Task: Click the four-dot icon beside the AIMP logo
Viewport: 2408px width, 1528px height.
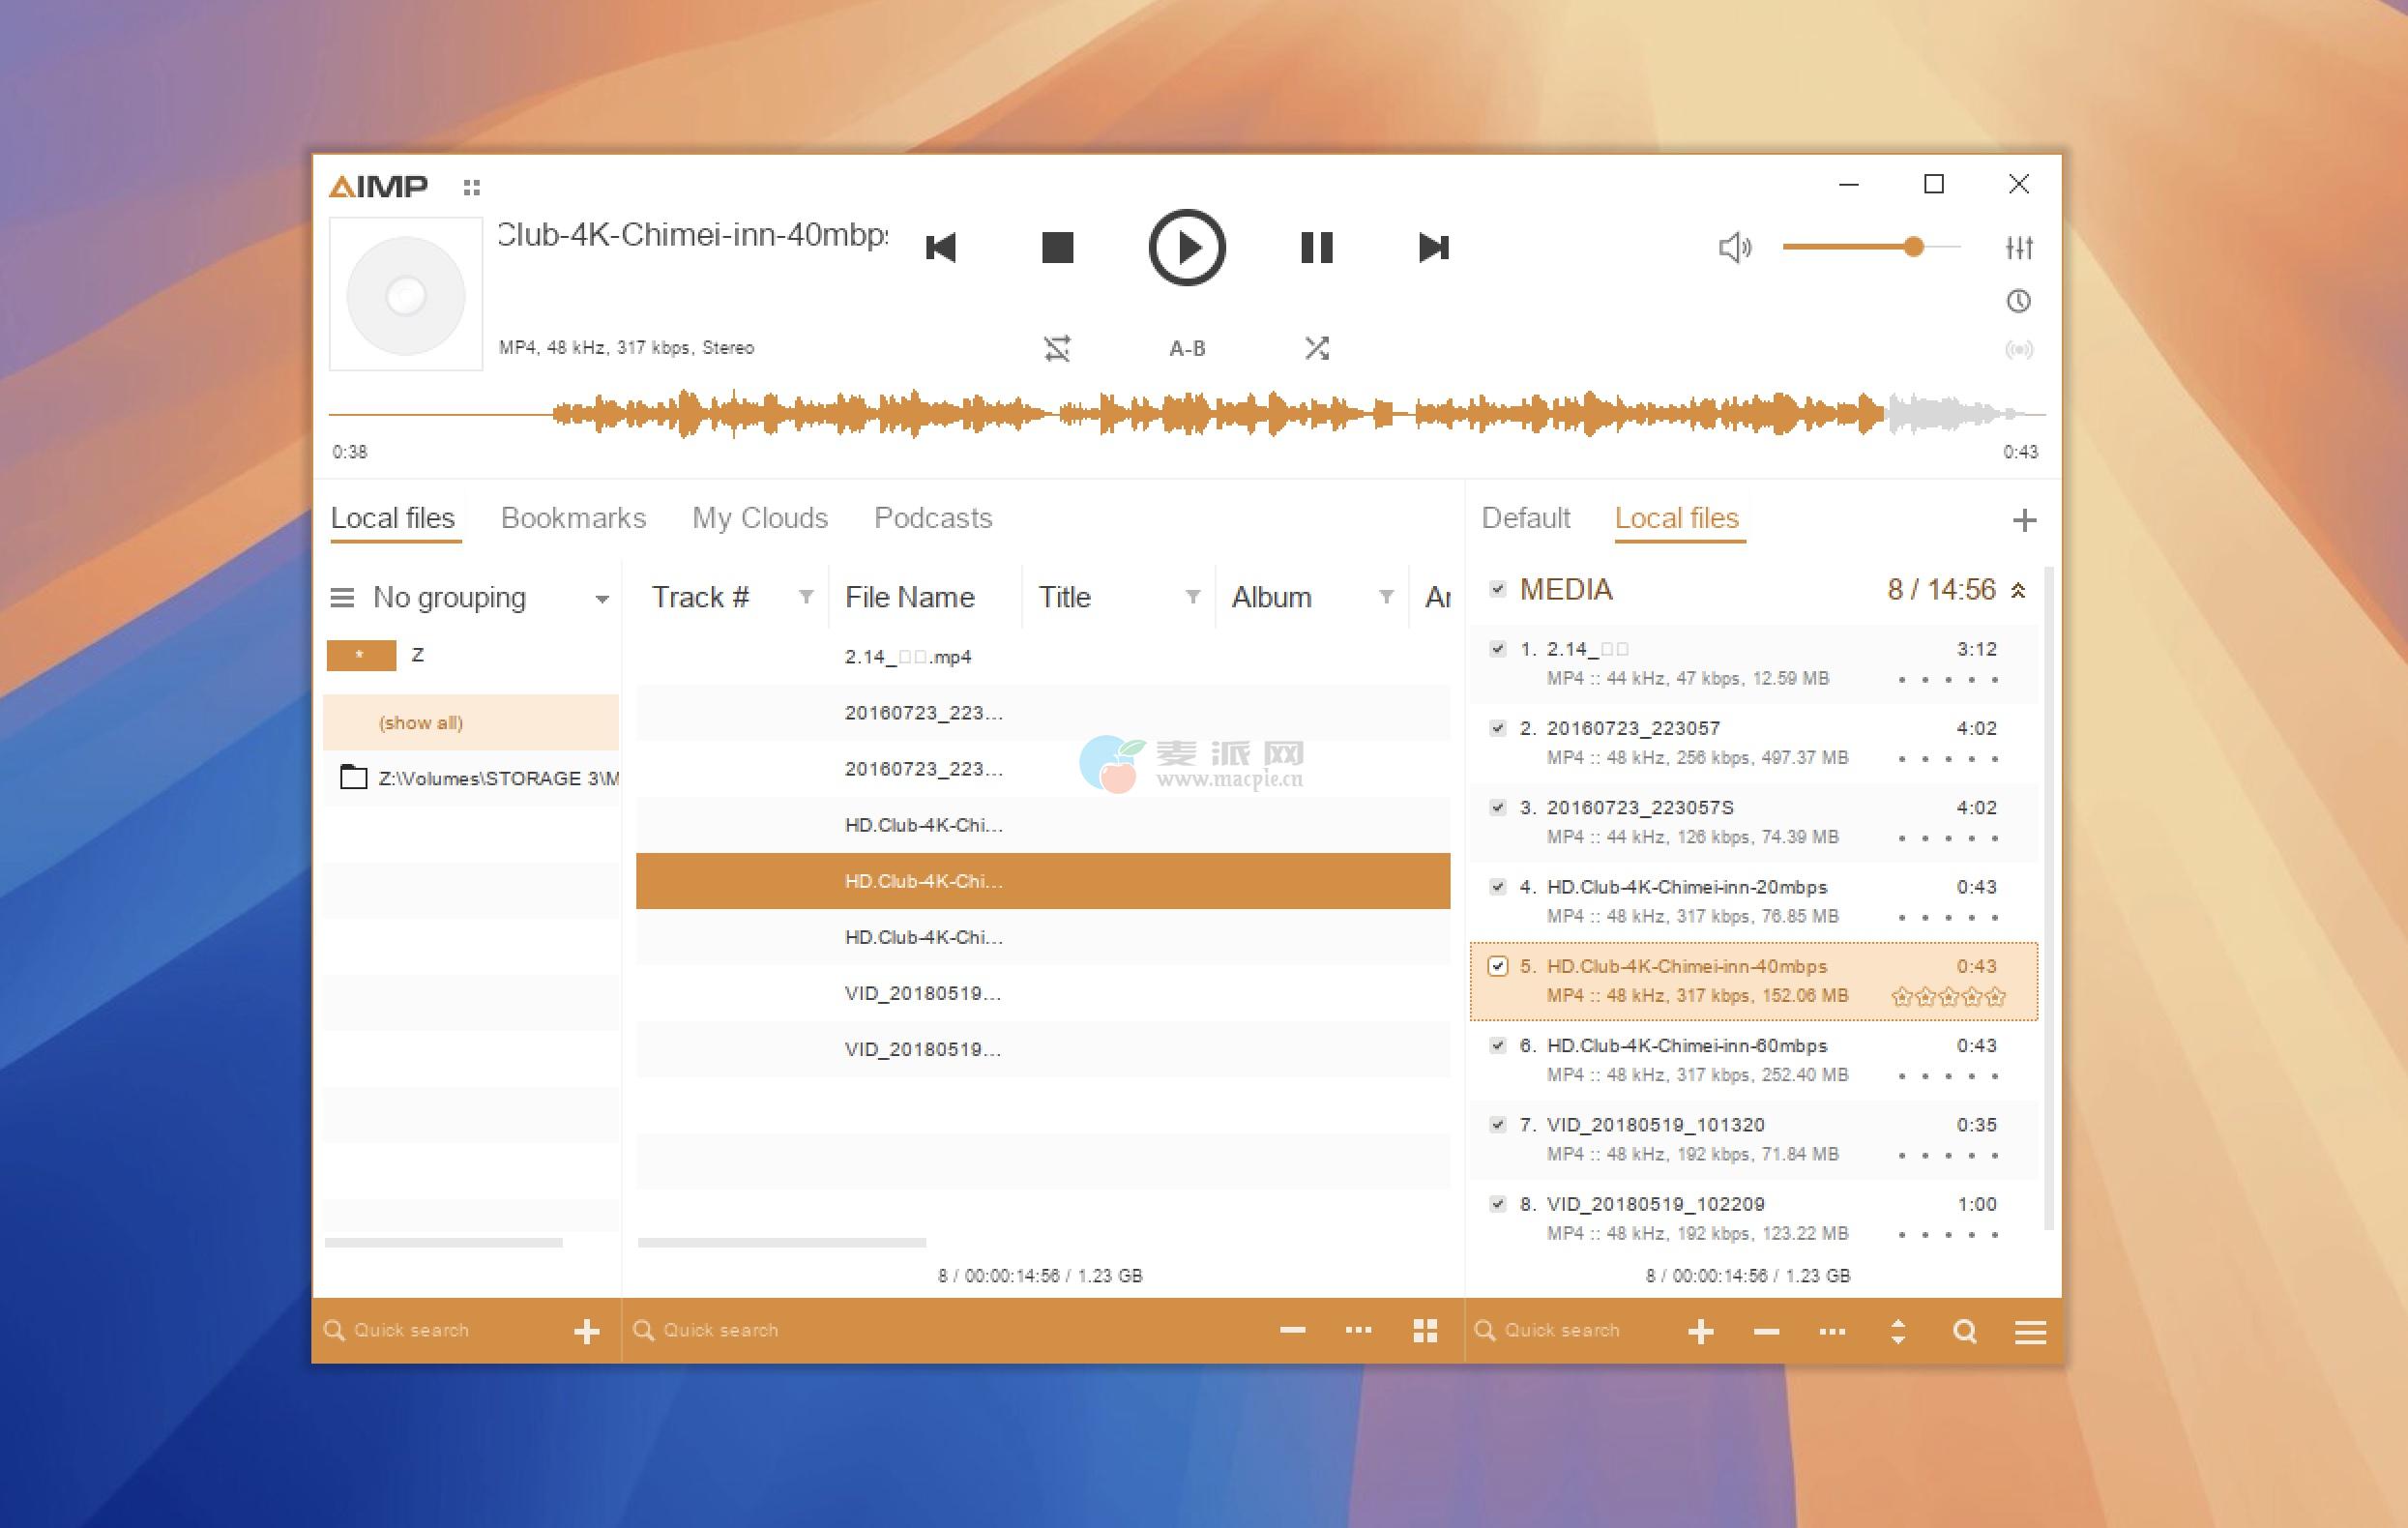Action: (472, 187)
